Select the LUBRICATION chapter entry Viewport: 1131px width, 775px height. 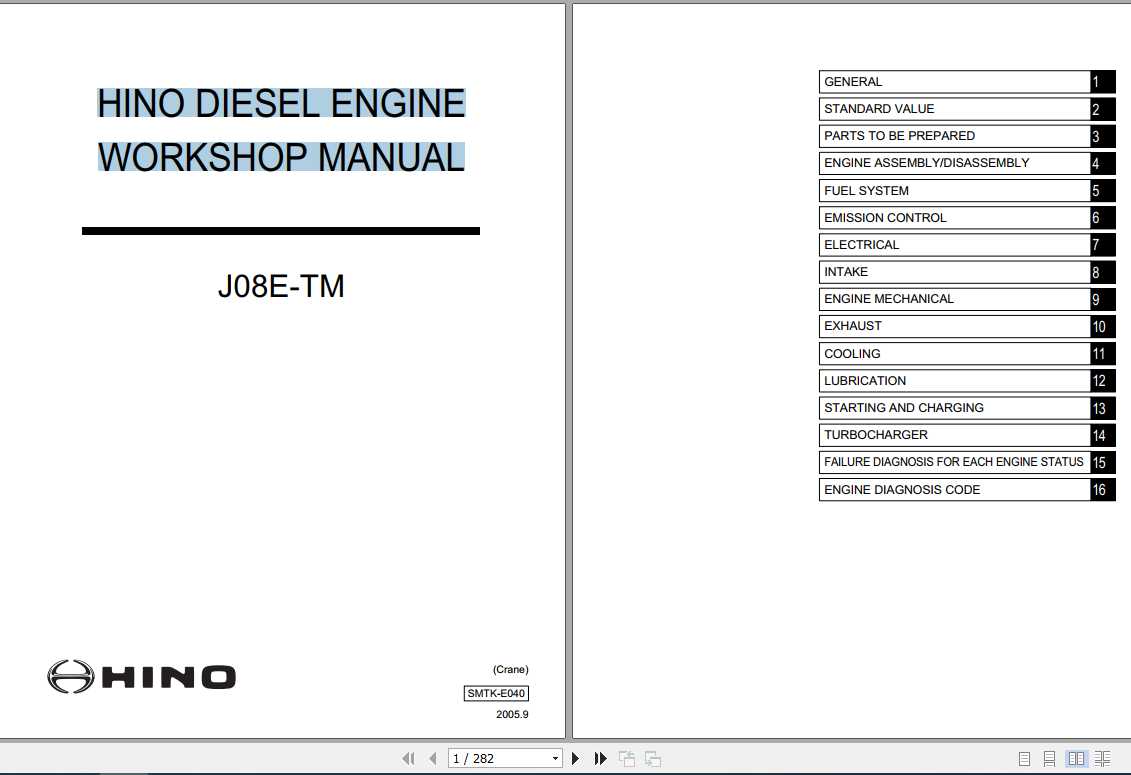(x=967, y=380)
